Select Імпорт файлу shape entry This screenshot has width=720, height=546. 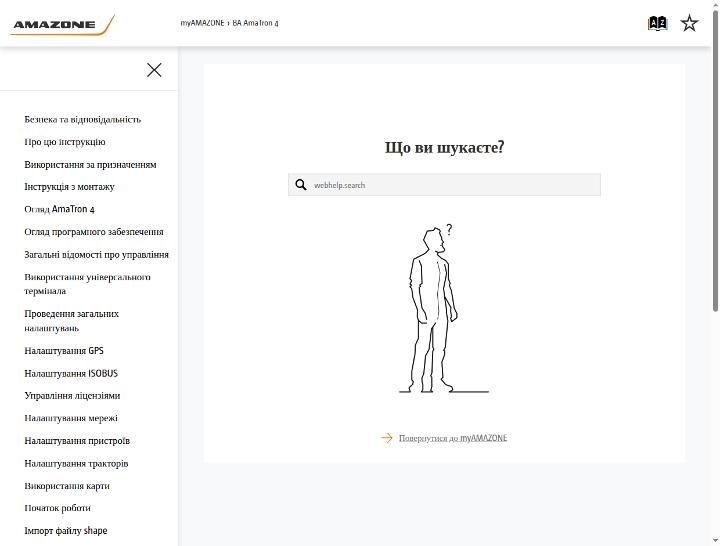(66, 531)
